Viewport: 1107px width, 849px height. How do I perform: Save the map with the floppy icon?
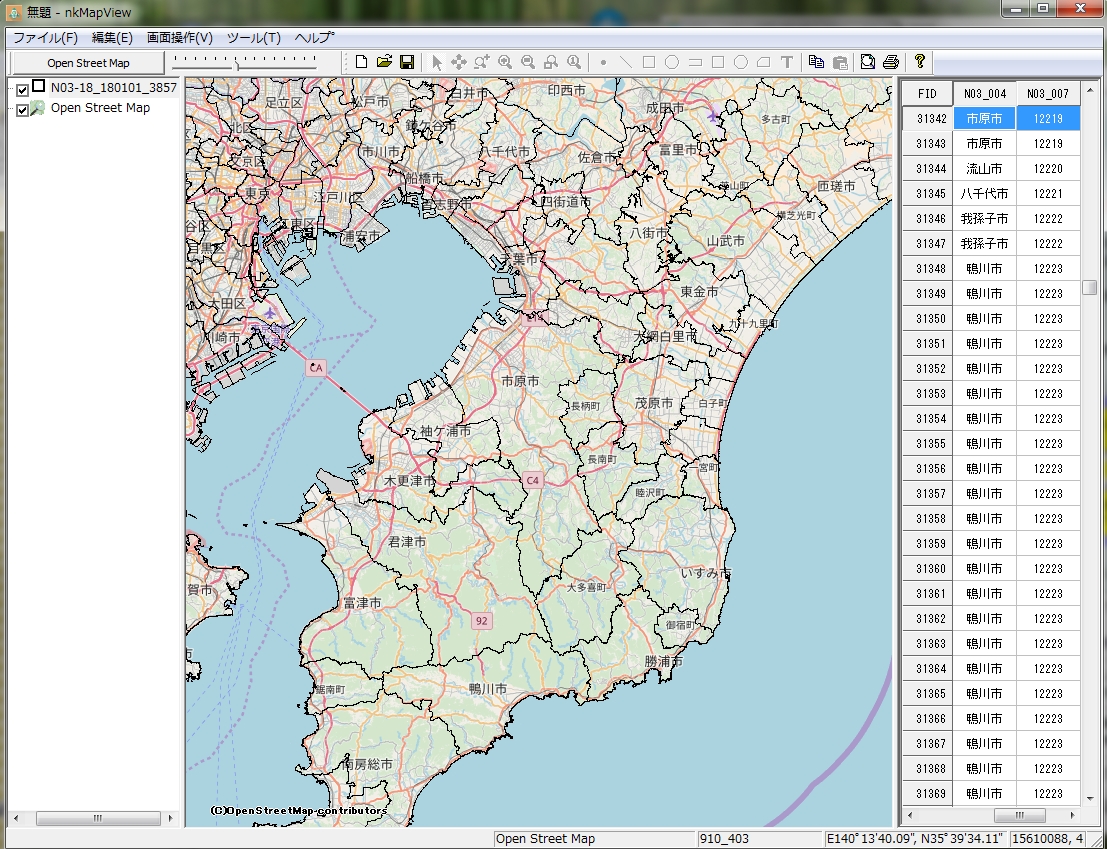click(407, 62)
